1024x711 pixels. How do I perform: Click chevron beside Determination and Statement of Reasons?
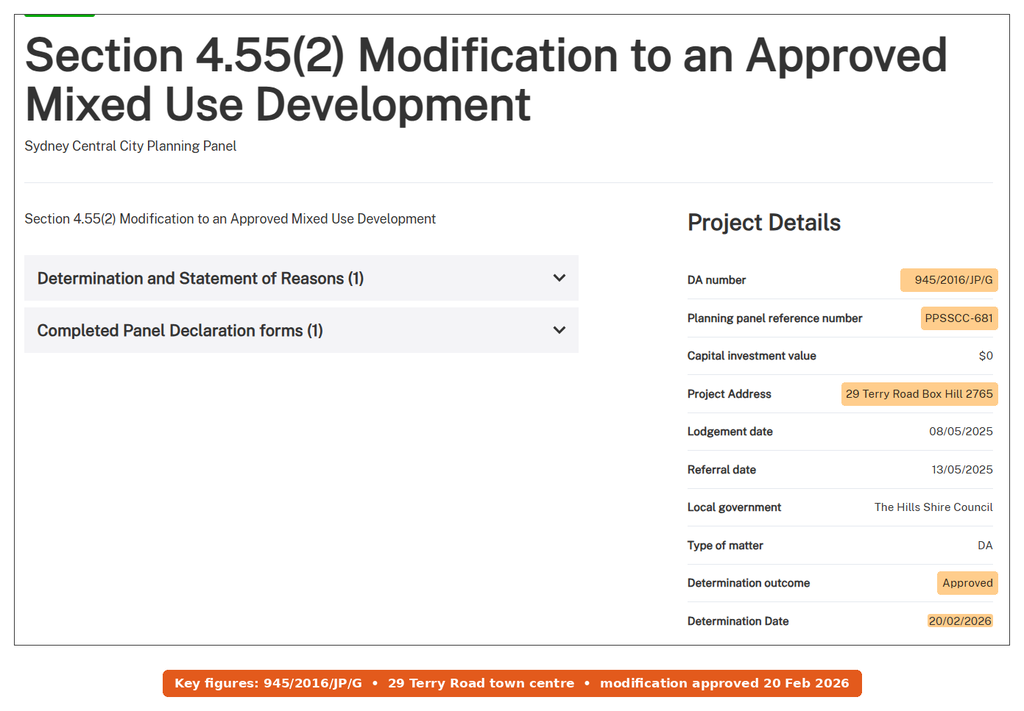559,278
